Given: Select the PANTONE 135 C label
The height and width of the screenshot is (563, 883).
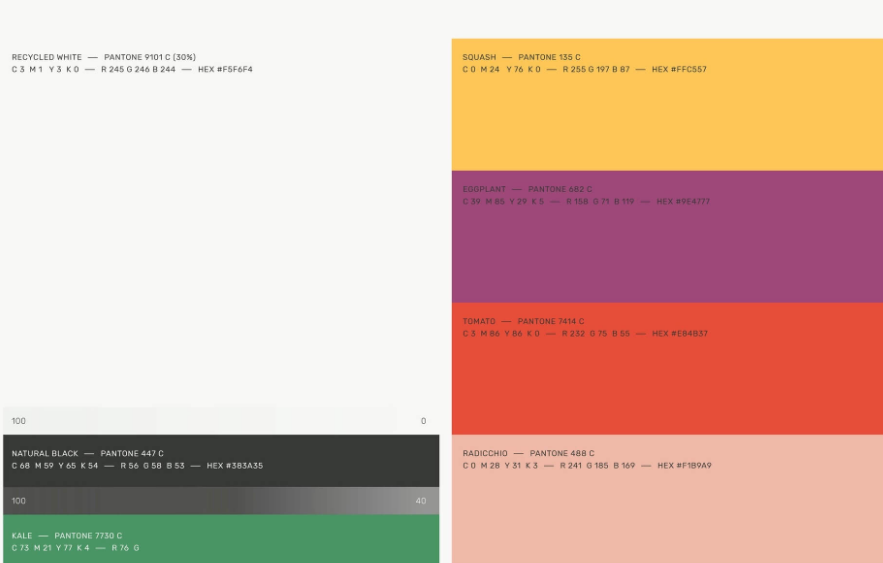Looking at the screenshot, I should [549, 58].
